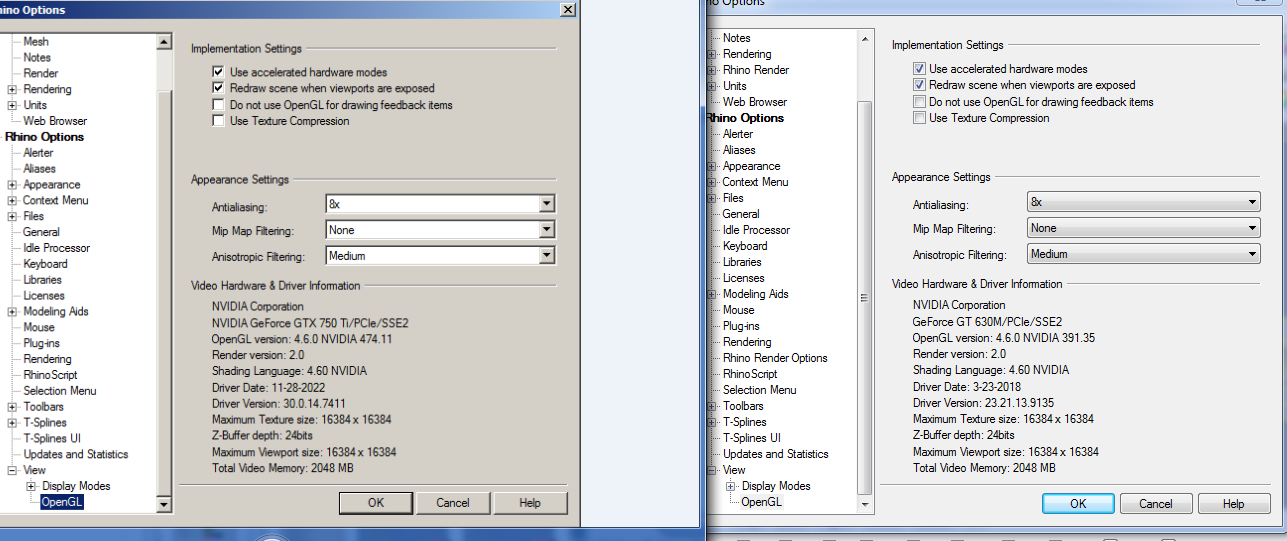Select T-Splines UI in GTX 750 Ti window
The image size is (1287, 541).
[52, 438]
